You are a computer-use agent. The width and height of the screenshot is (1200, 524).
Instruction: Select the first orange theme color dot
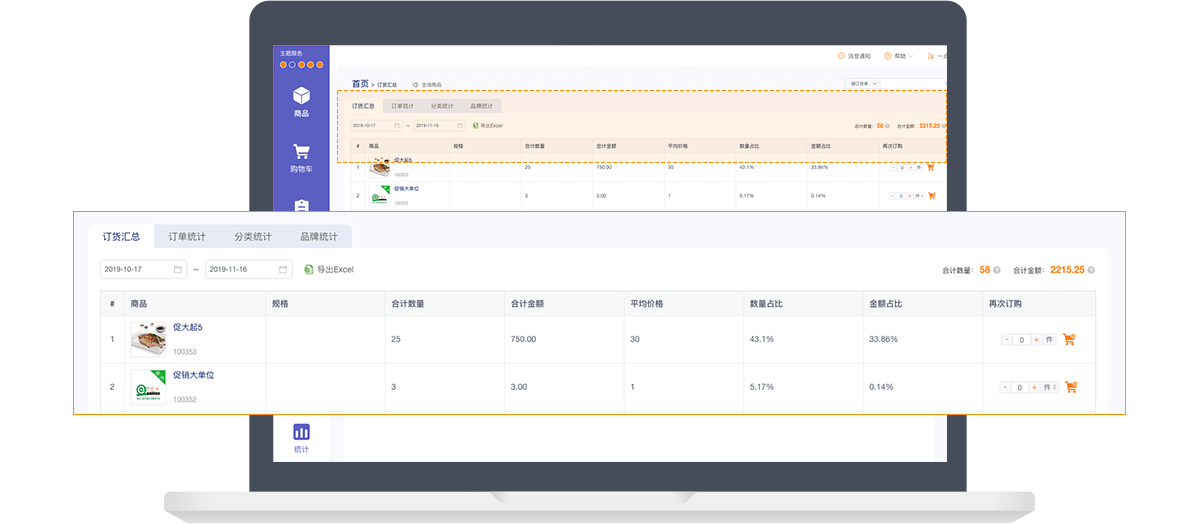[x=283, y=64]
